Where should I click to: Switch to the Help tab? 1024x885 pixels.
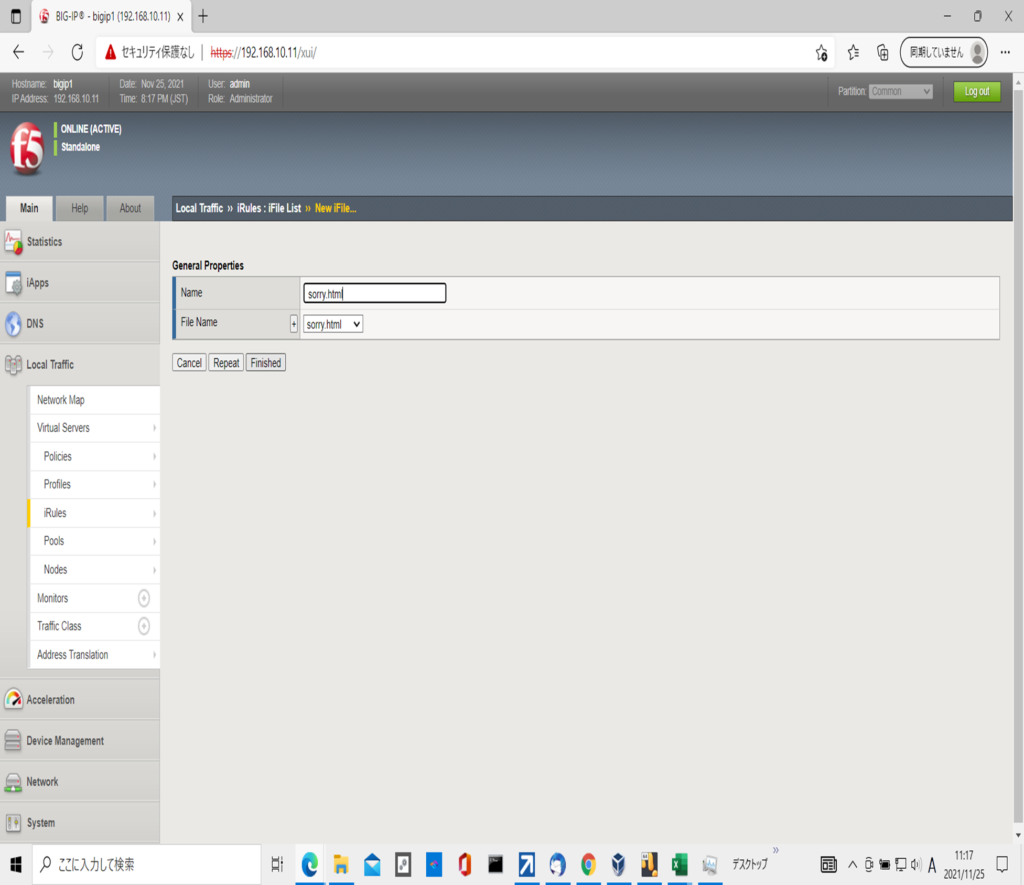point(80,208)
